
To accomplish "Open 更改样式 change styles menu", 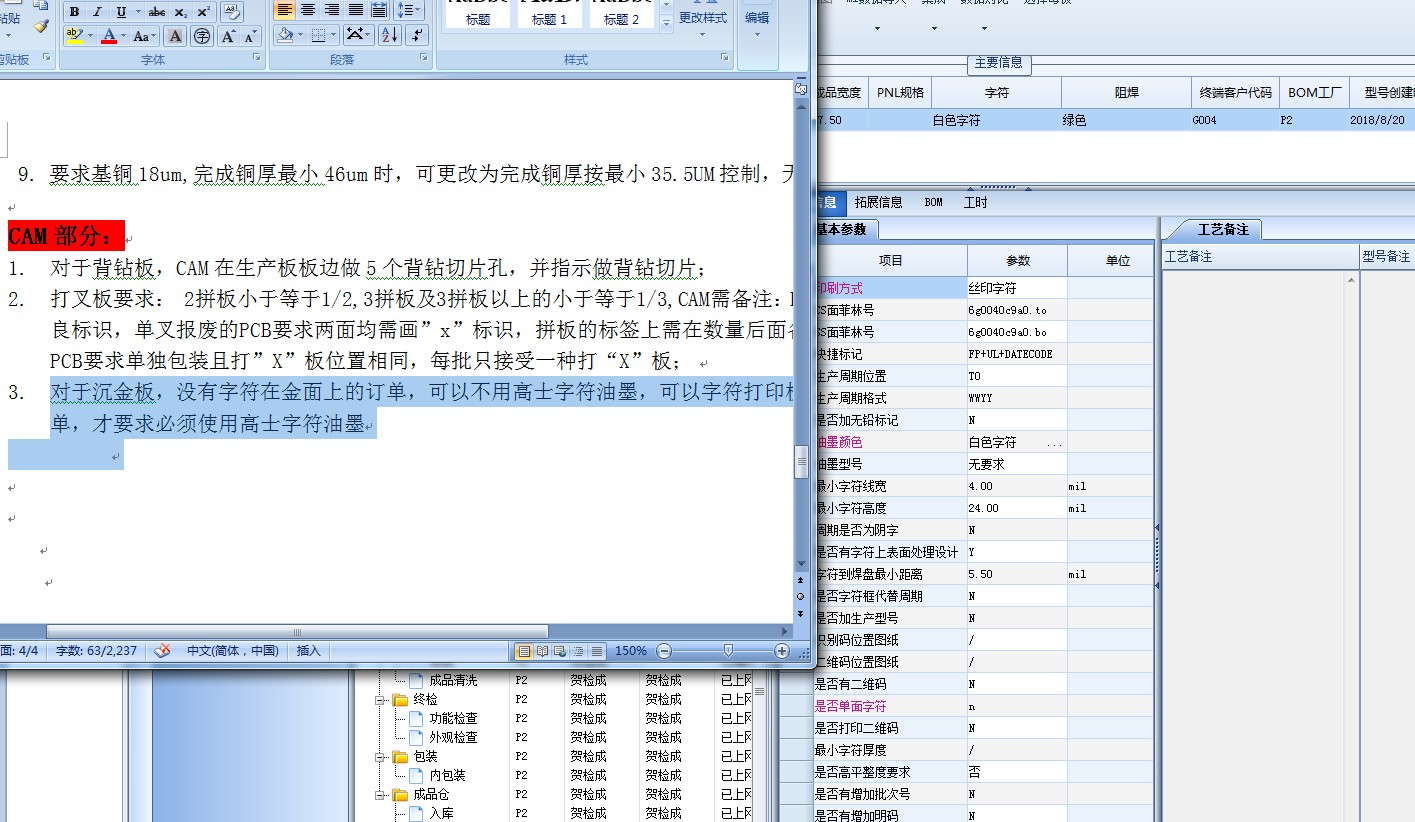I will [x=702, y=20].
